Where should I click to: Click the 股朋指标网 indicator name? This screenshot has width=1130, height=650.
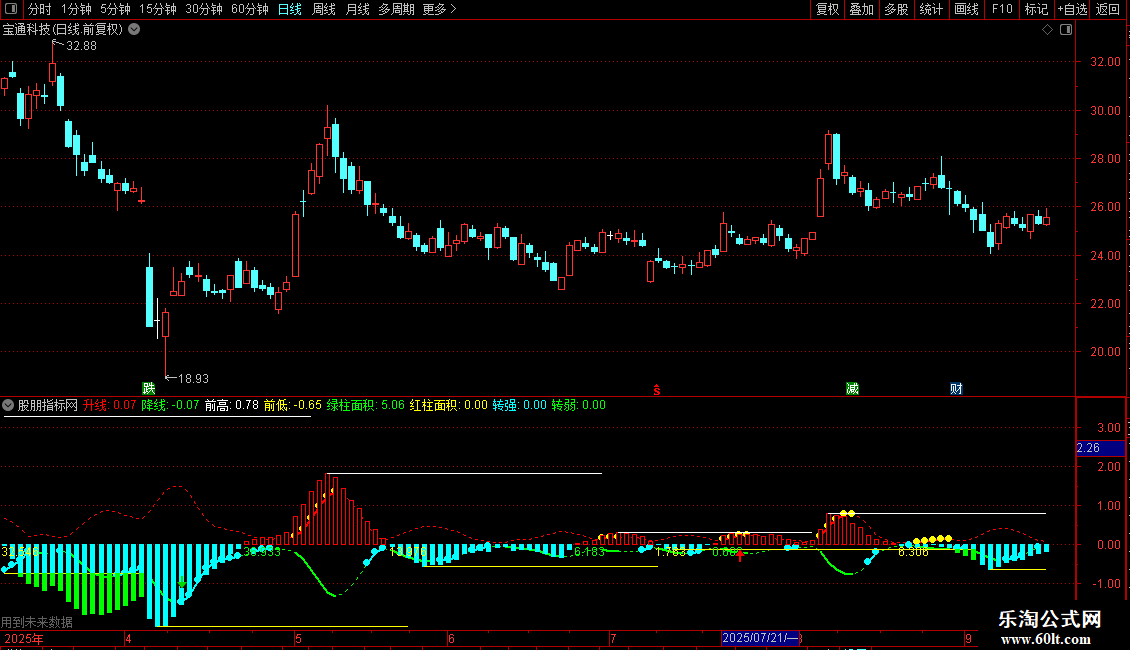point(48,405)
